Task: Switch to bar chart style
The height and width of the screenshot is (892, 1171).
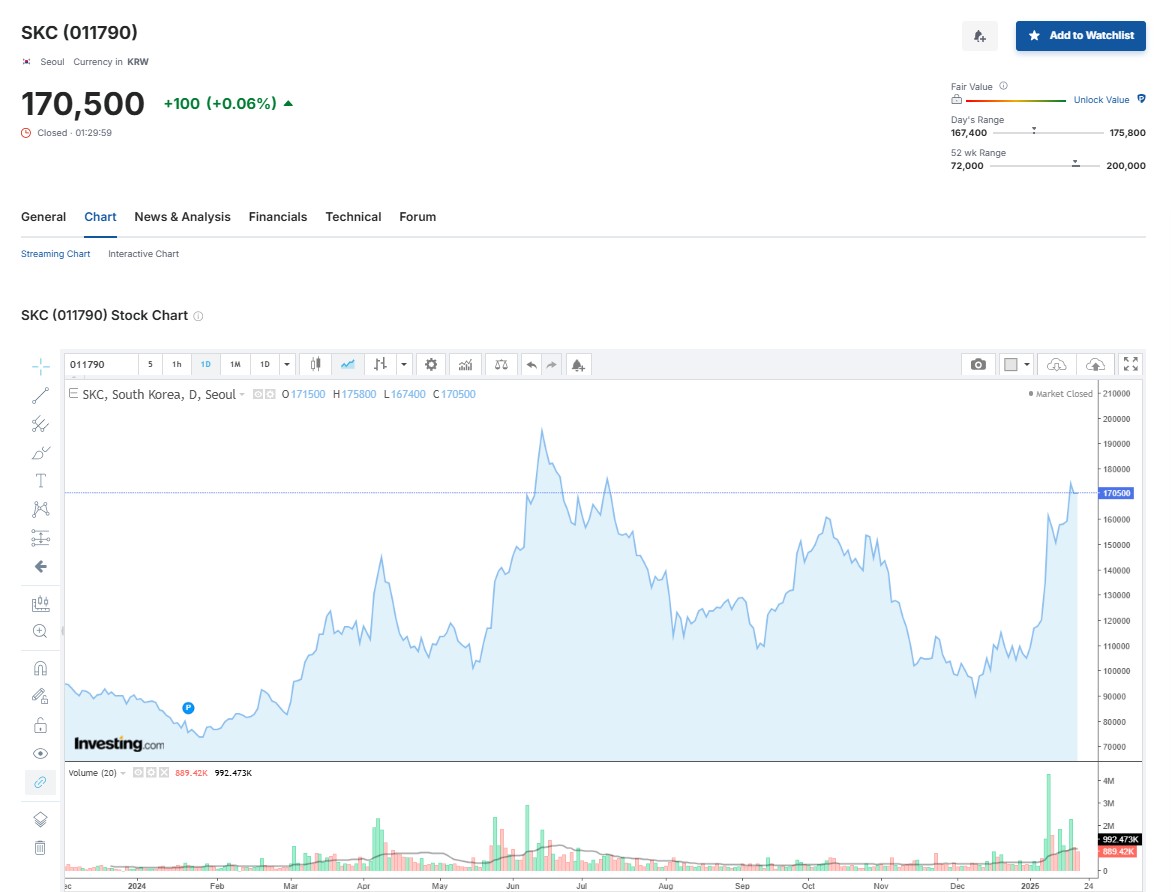Action: (x=380, y=365)
